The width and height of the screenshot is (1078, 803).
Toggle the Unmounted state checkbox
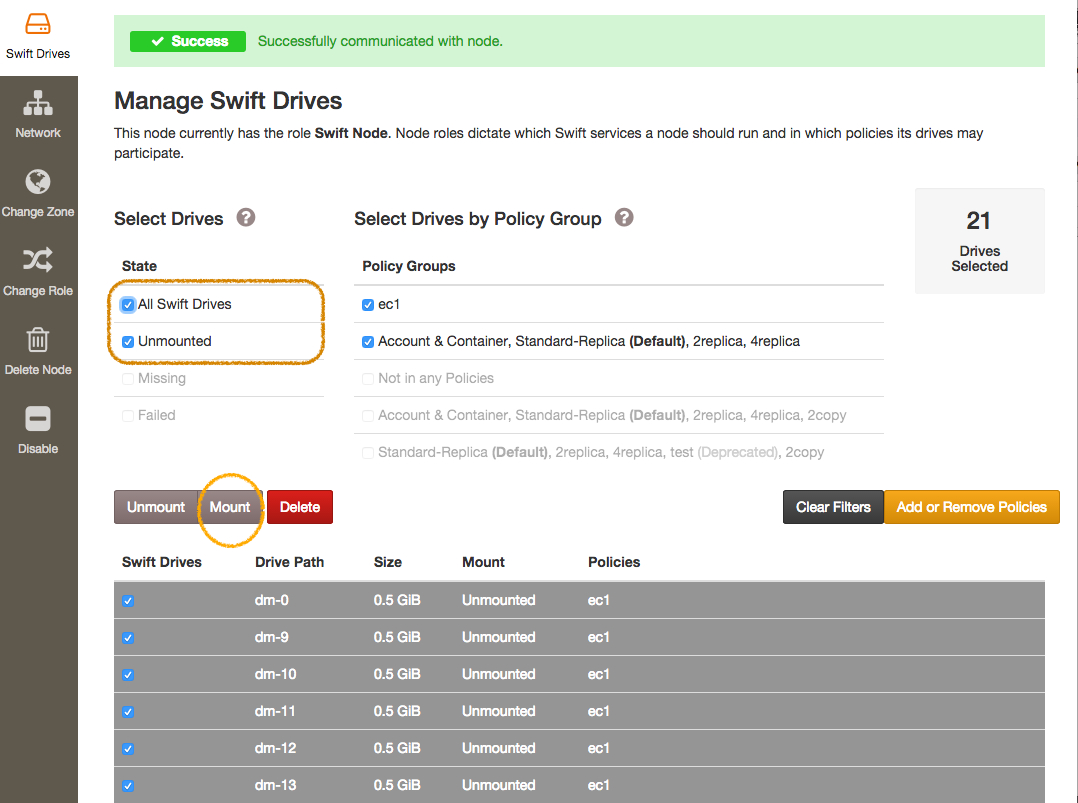pyautogui.click(x=128, y=342)
